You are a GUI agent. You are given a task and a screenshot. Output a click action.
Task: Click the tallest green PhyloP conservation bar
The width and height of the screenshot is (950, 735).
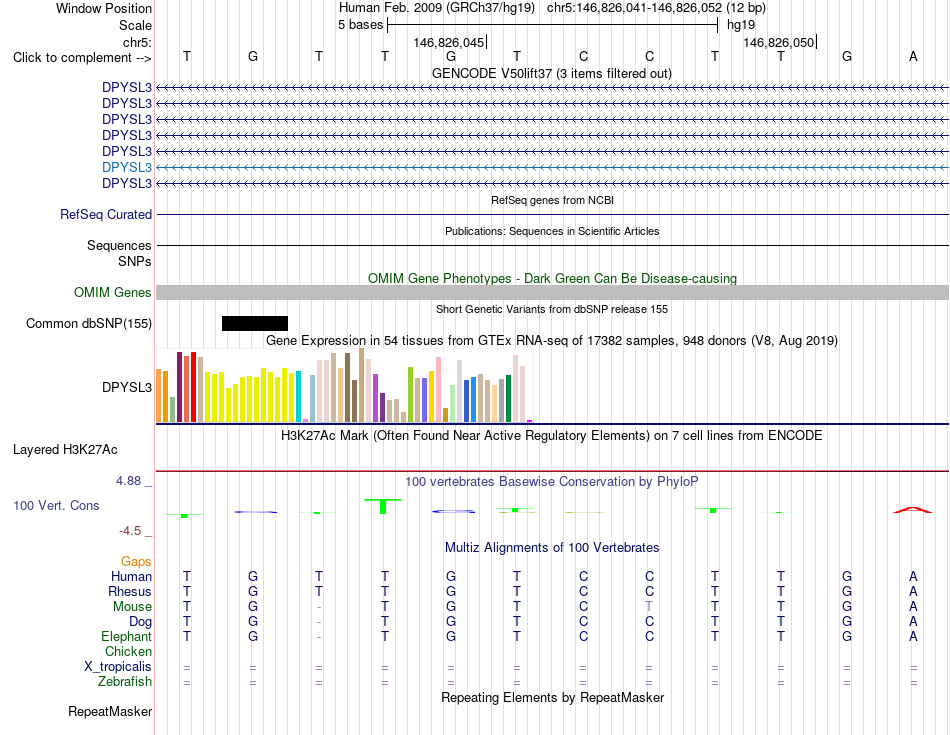[383, 506]
